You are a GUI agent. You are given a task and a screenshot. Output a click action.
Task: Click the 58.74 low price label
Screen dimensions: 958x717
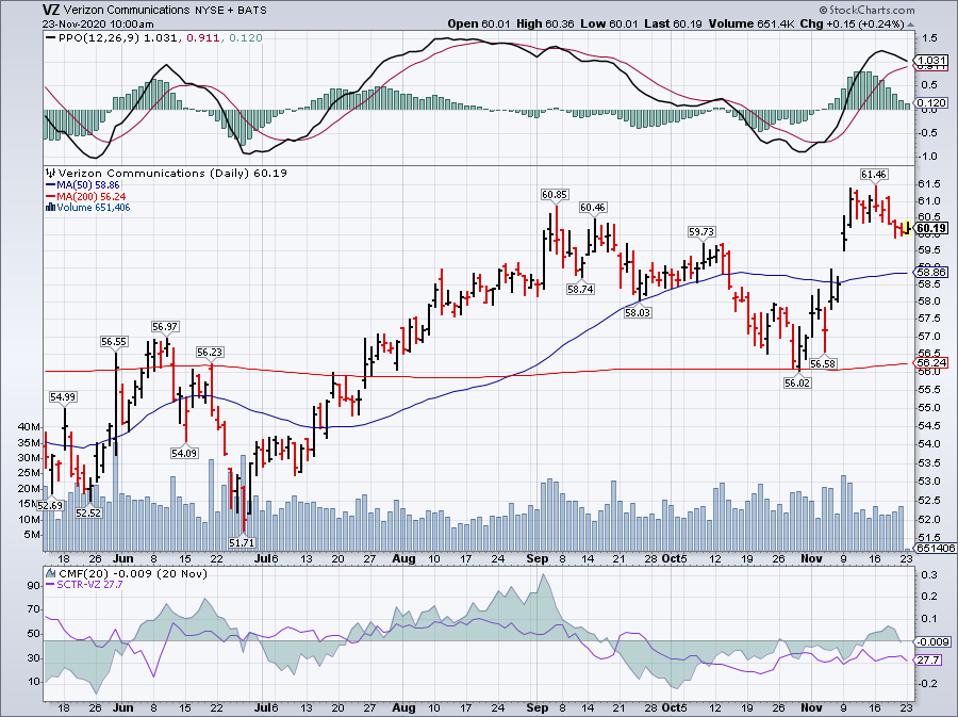(x=580, y=289)
